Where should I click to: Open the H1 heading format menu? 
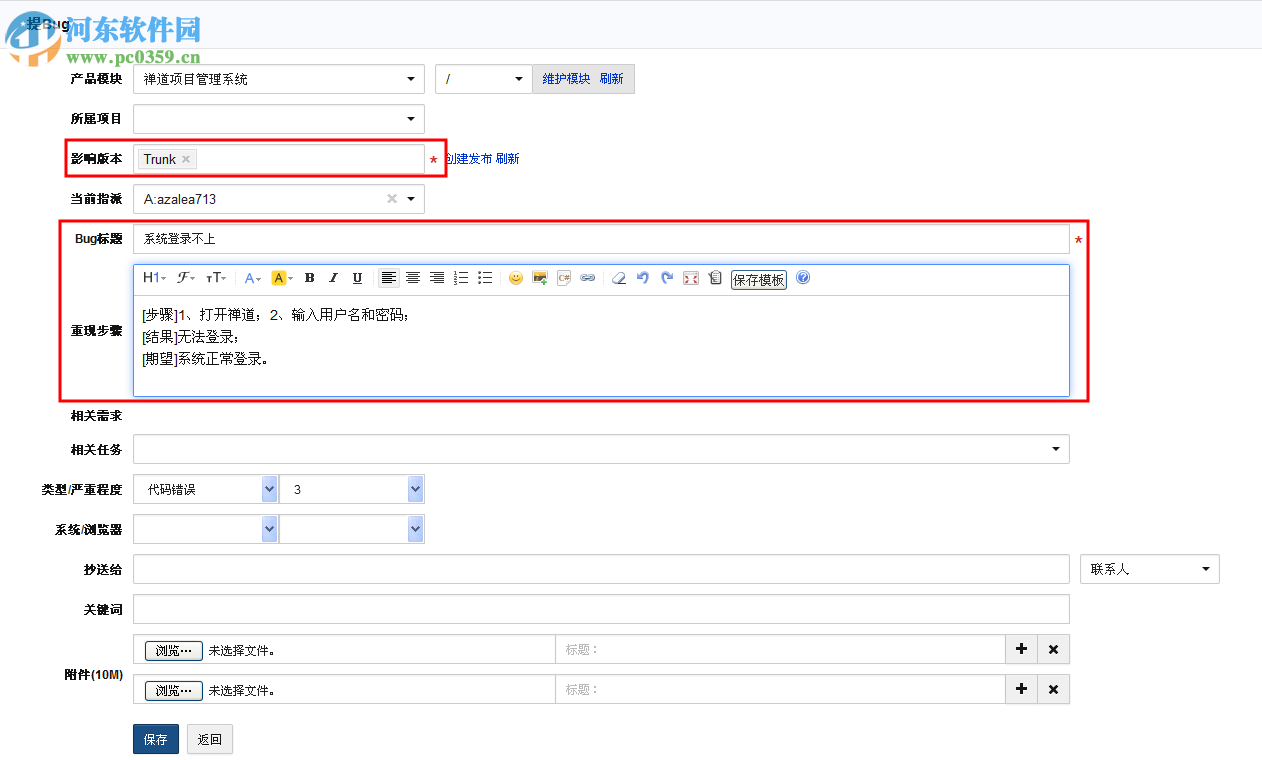pyautogui.click(x=154, y=278)
